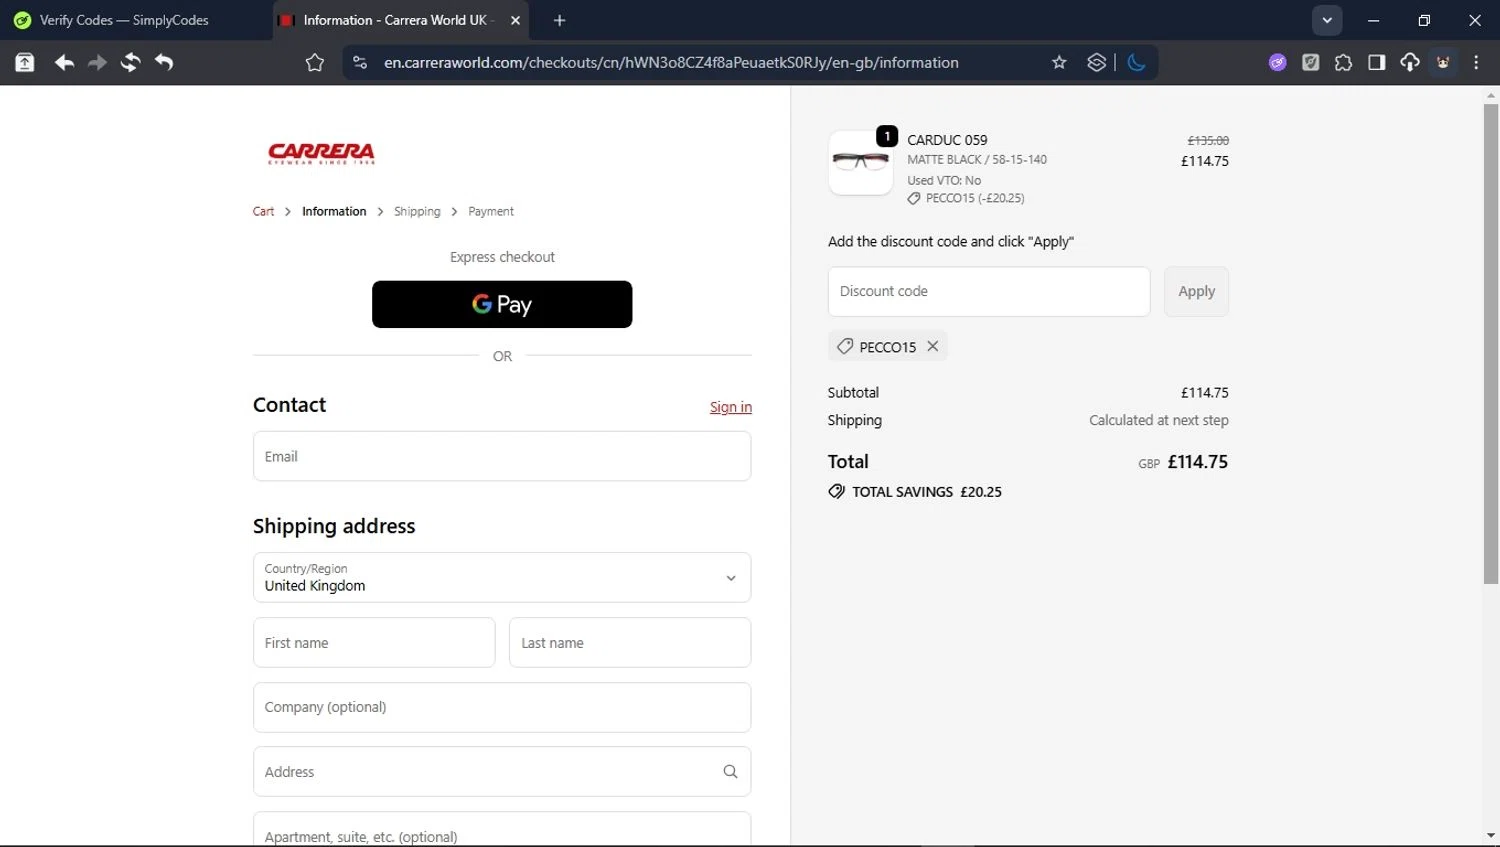
Task: Click the CARDUC 059 product thumbnail
Action: pos(861,163)
